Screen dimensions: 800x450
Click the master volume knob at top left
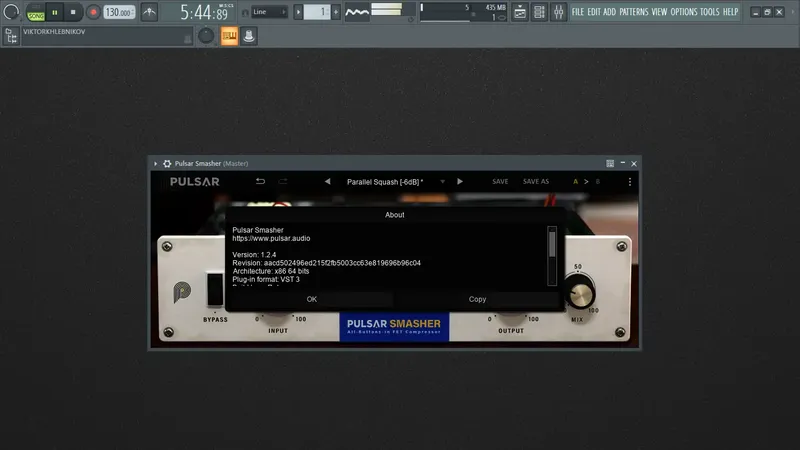(x=11, y=12)
